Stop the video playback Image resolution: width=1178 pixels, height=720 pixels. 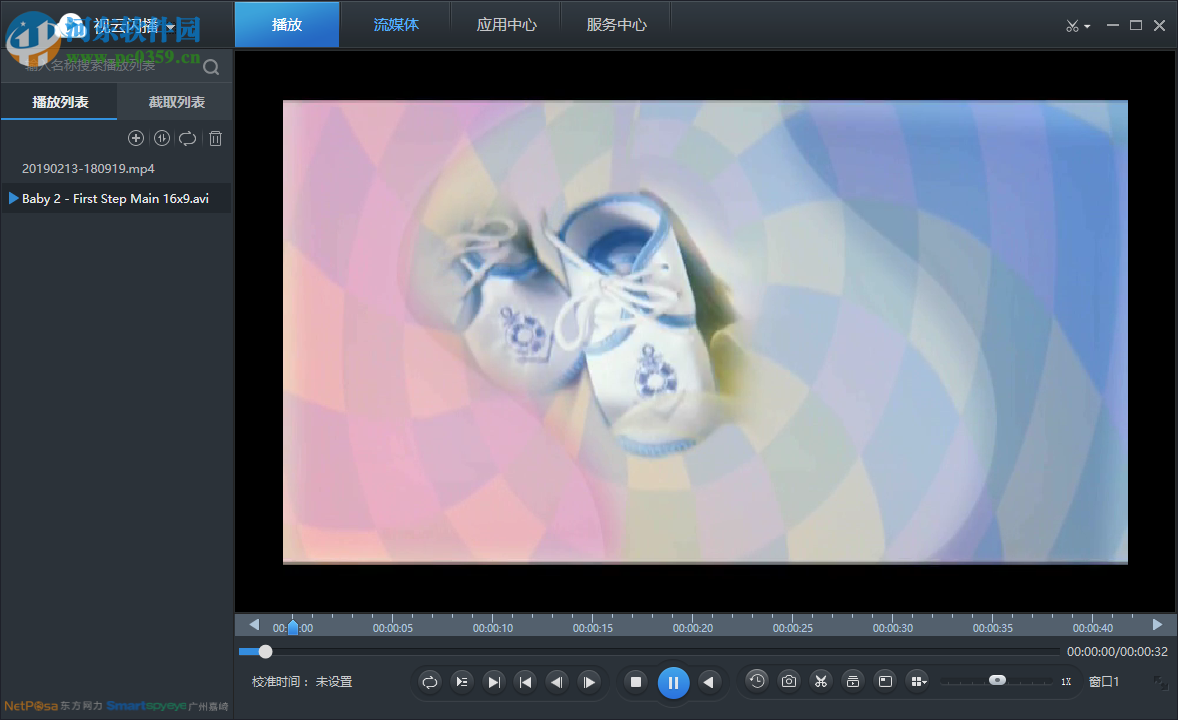coord(636,682)
